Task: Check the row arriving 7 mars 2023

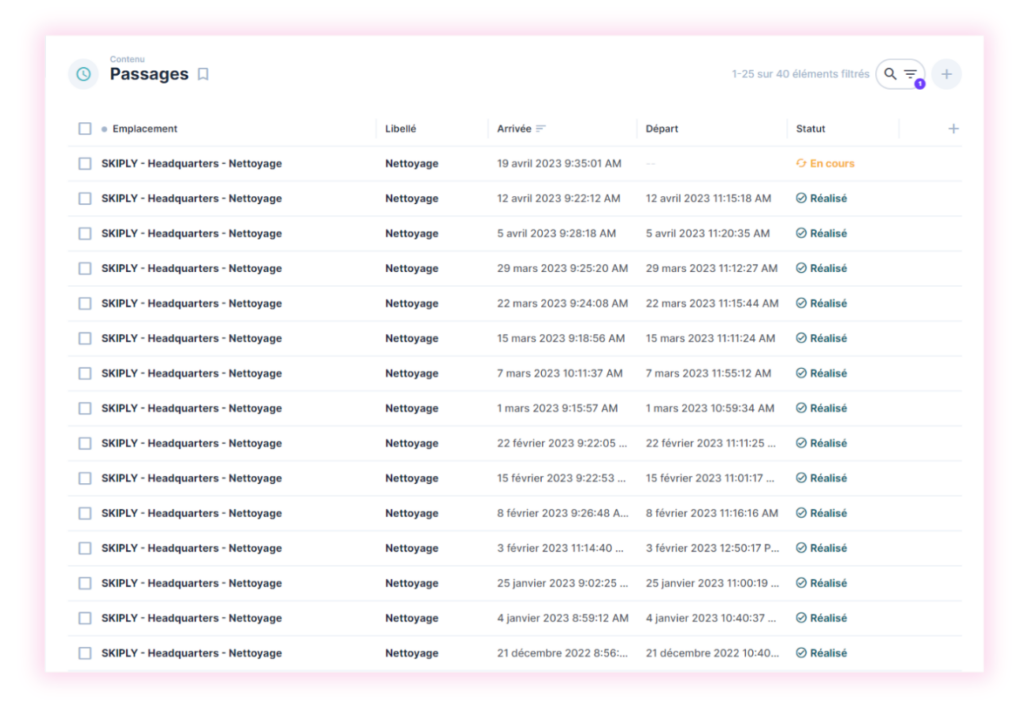Action: tap(85, 373)
